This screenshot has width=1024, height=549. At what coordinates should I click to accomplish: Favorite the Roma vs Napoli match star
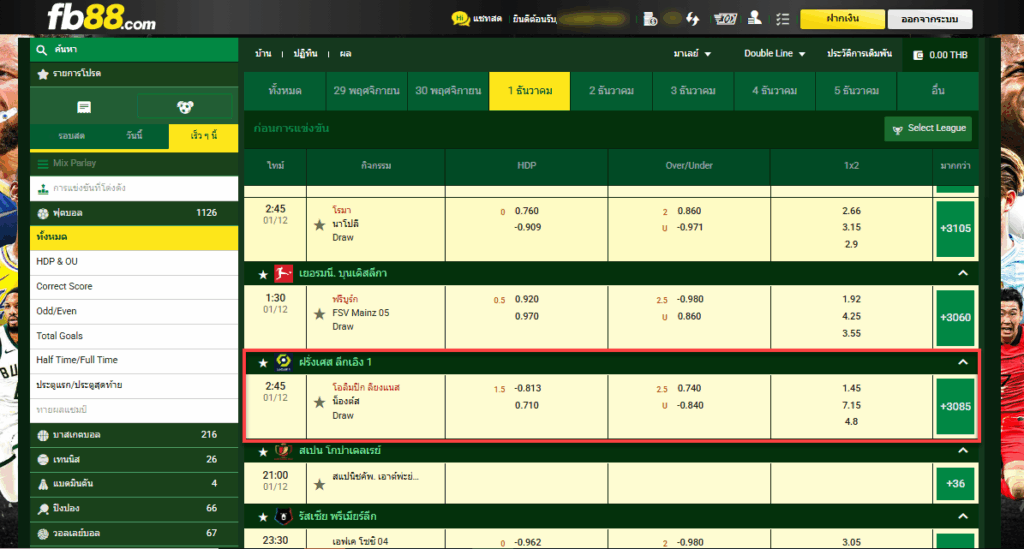coord(319,225)
